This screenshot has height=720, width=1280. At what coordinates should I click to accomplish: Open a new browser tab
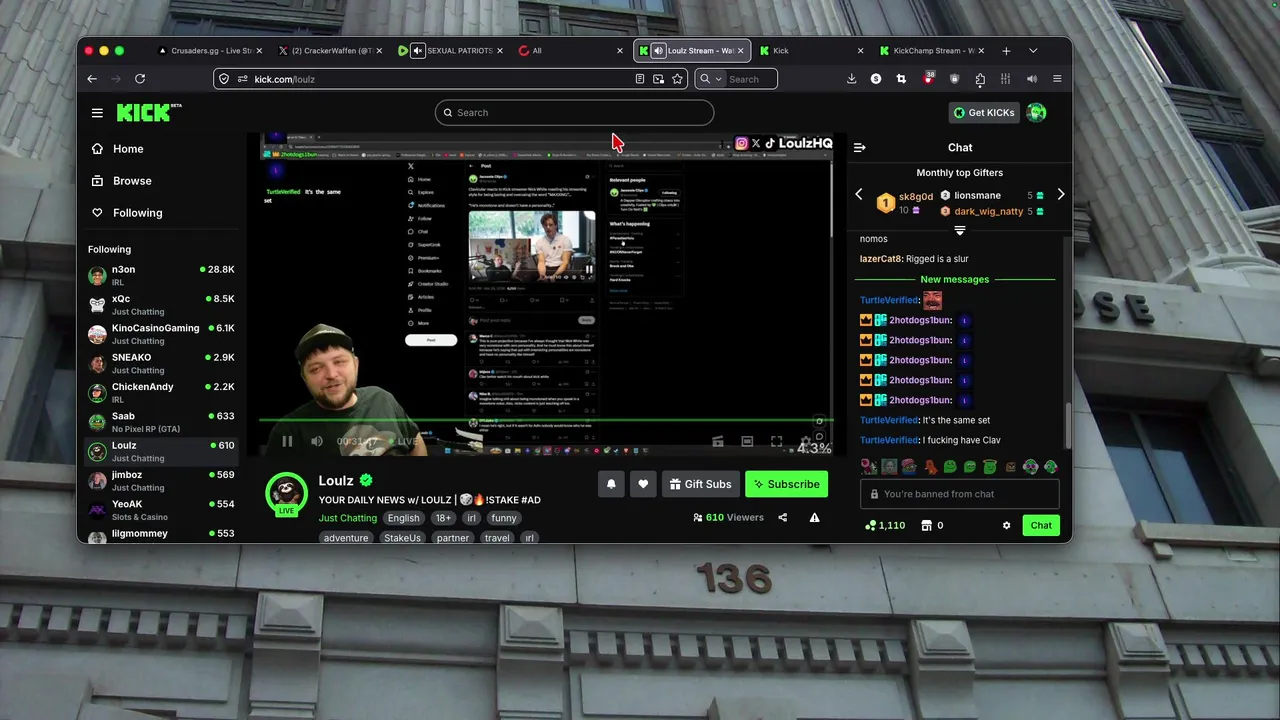[1006, 51]
